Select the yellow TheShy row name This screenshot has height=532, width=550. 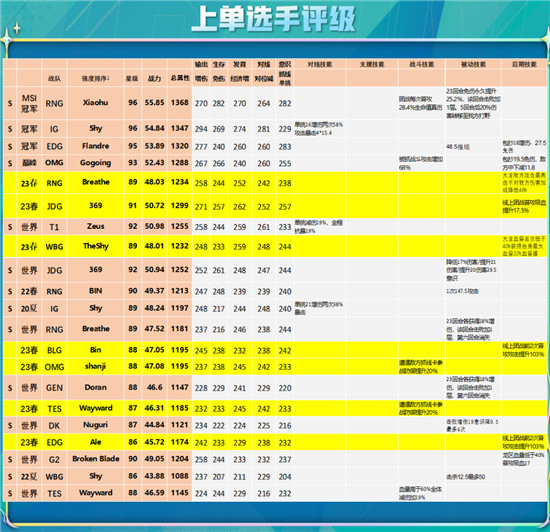click(96, 246)
